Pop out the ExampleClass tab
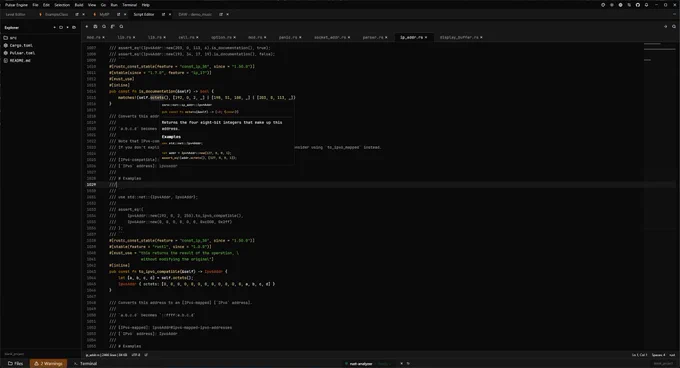The width and height of the screenshot is (680, 368). (x=77, y=14)
